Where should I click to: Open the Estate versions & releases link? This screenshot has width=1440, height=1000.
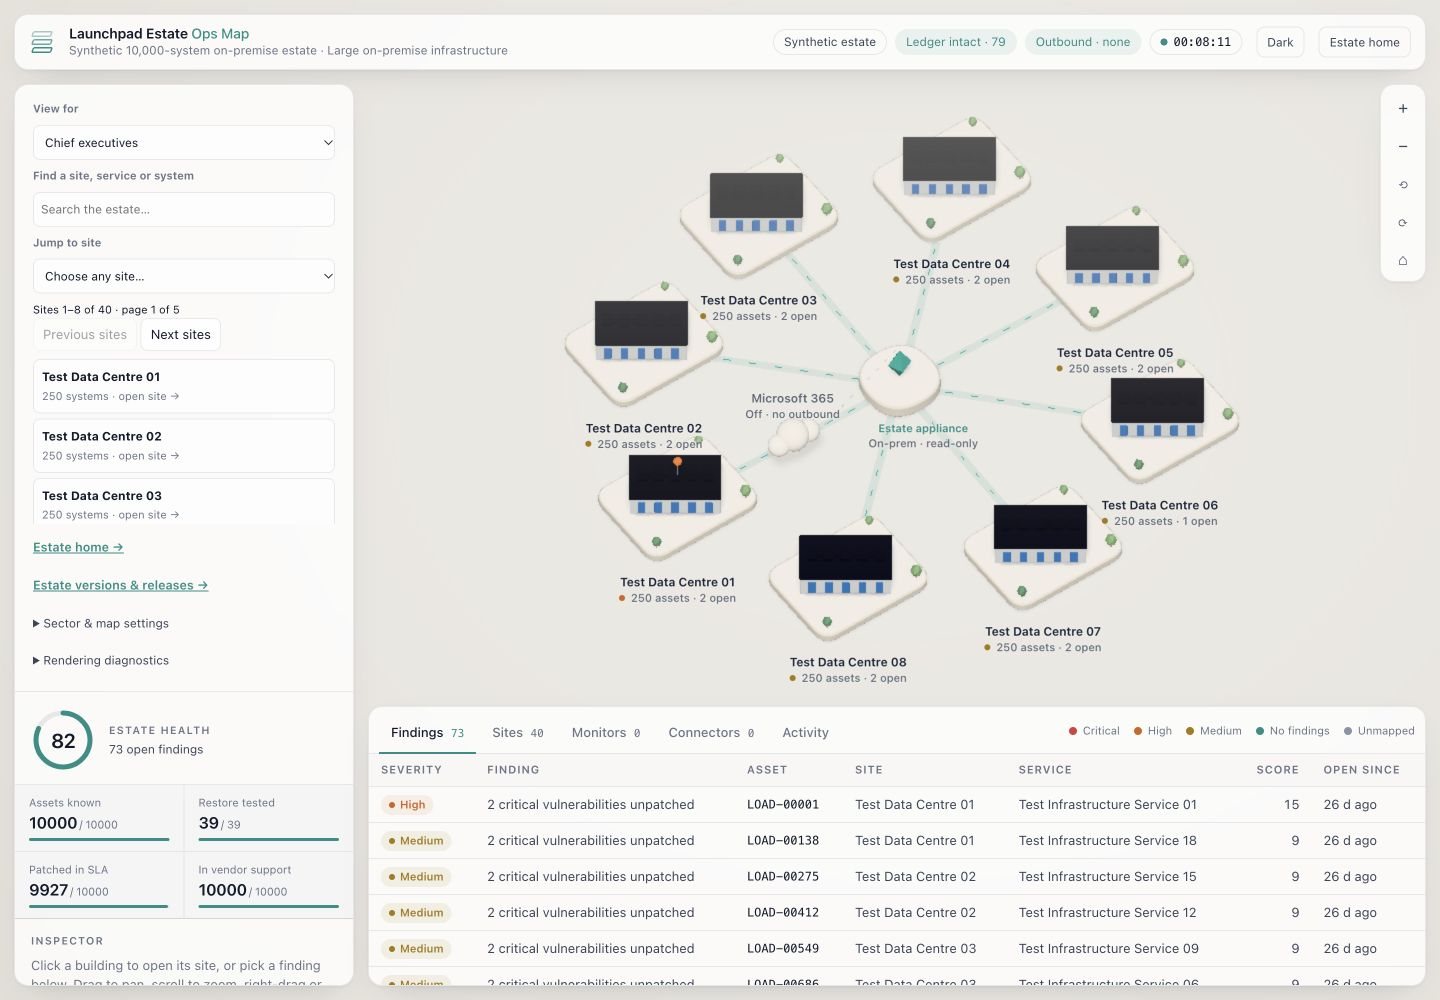coord(120,585)
